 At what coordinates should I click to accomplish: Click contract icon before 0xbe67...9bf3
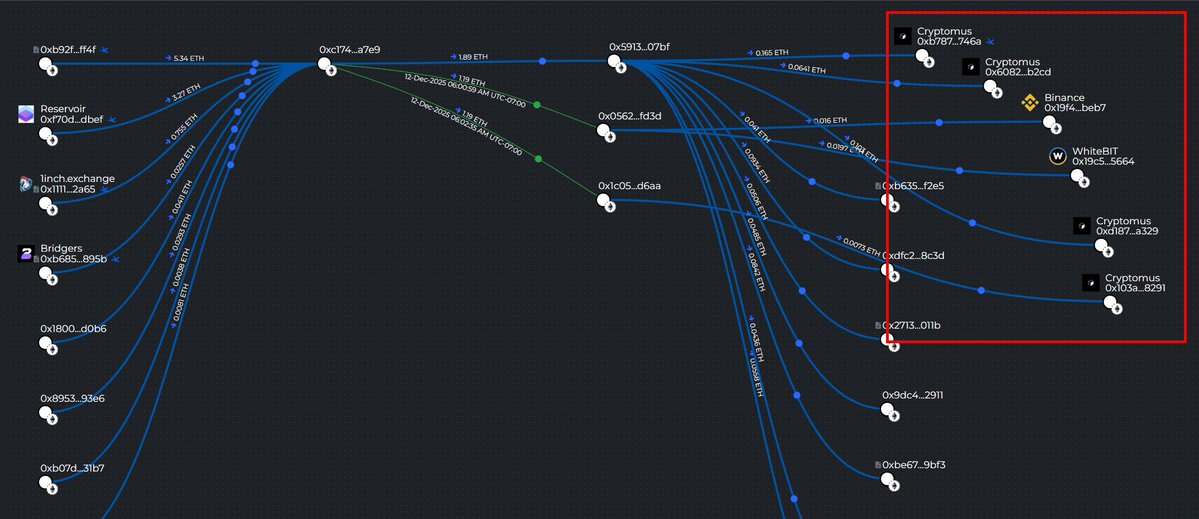(879, 465)
